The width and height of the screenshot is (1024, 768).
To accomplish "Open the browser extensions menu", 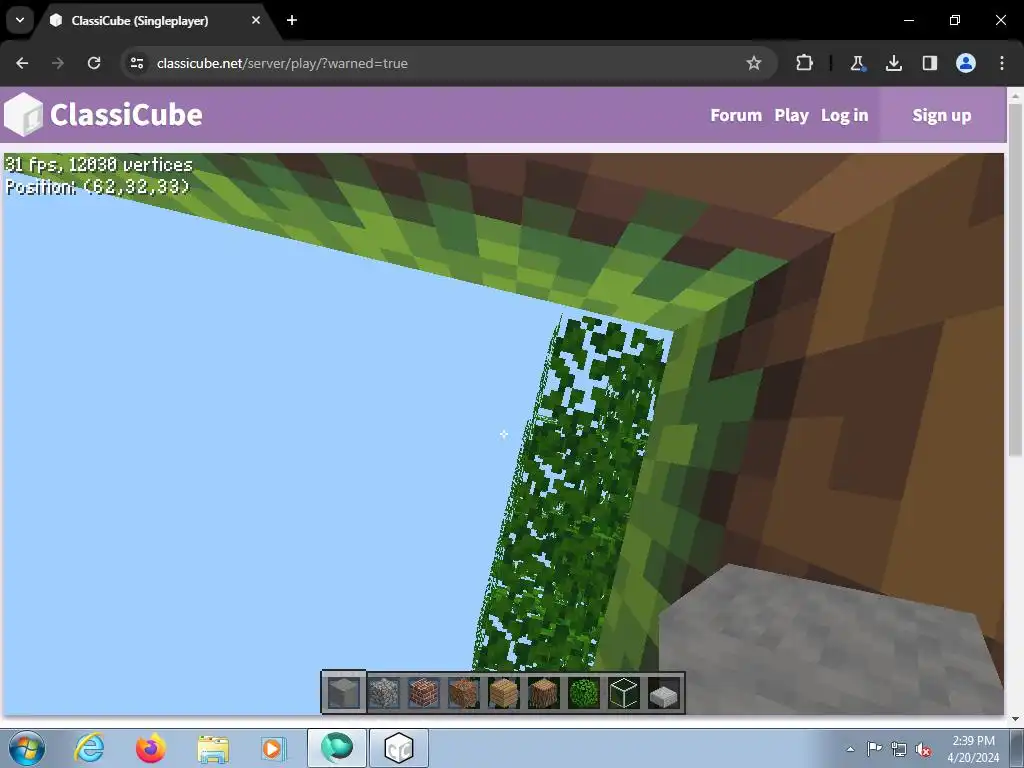I will [x=805, y=63].
